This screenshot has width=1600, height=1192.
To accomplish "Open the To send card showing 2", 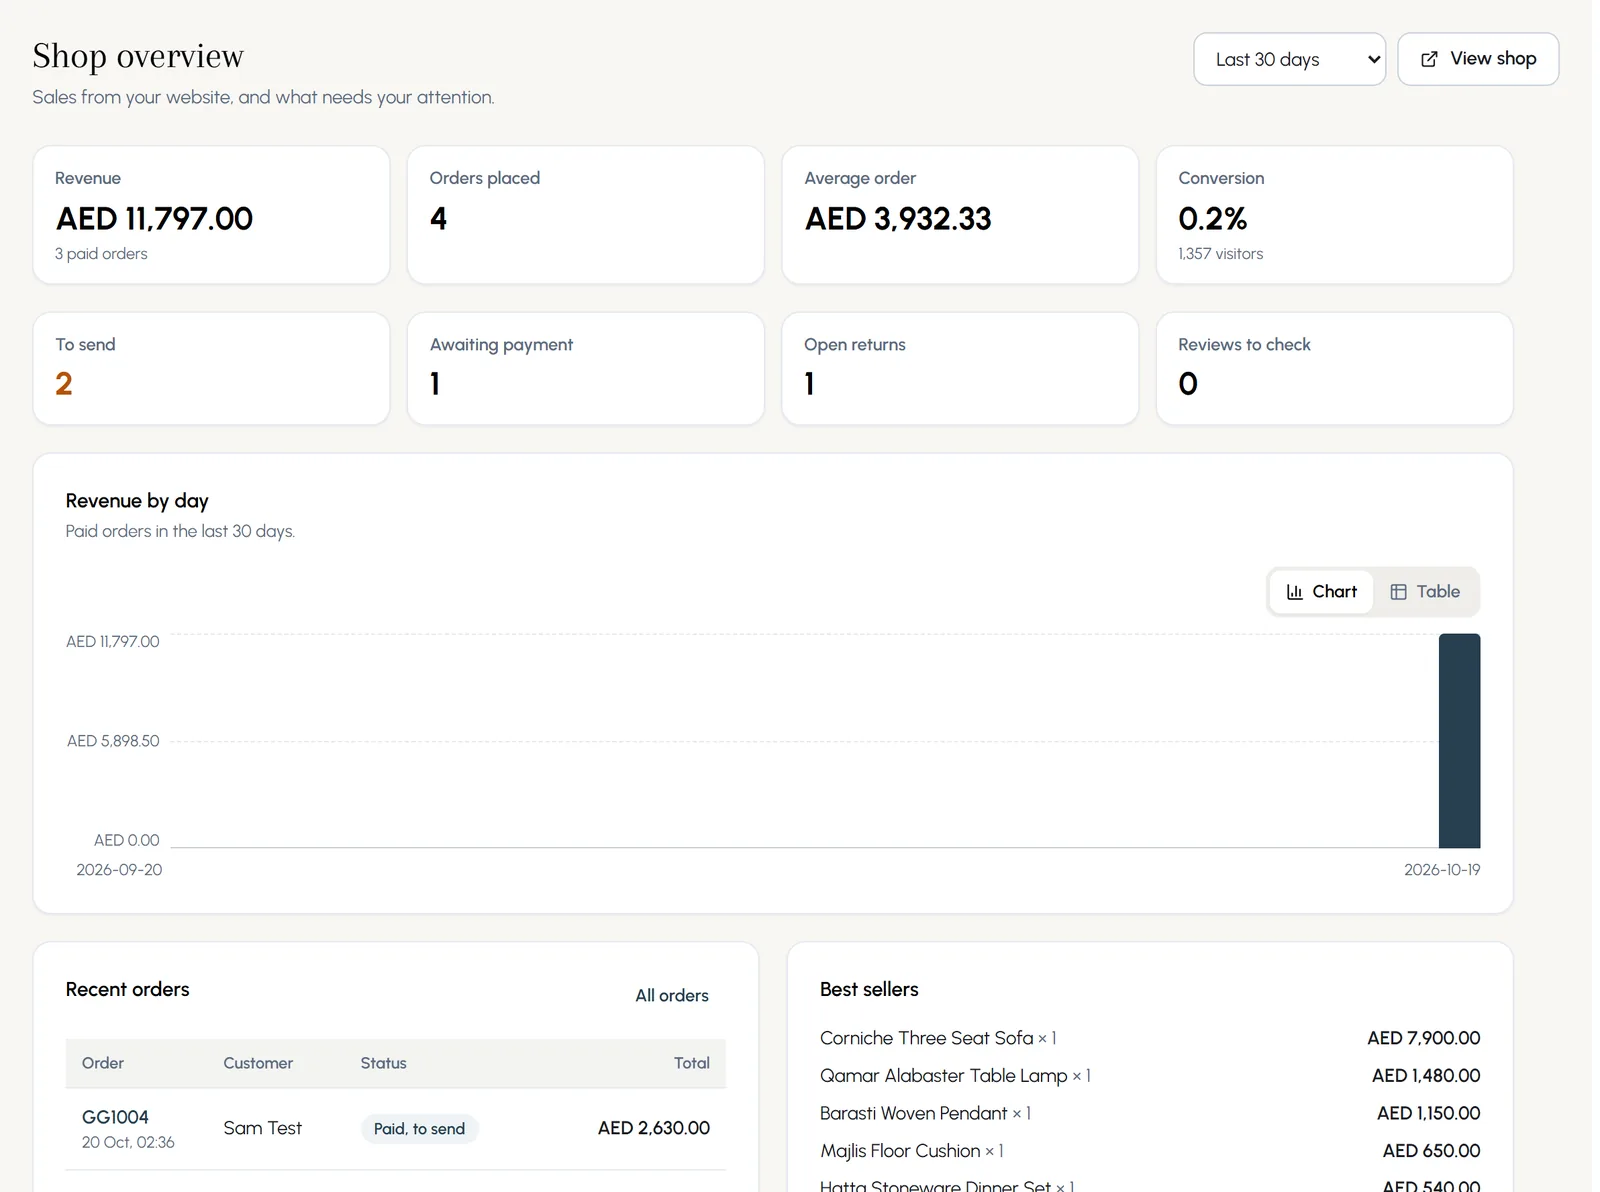I will (x=211, y=369).
